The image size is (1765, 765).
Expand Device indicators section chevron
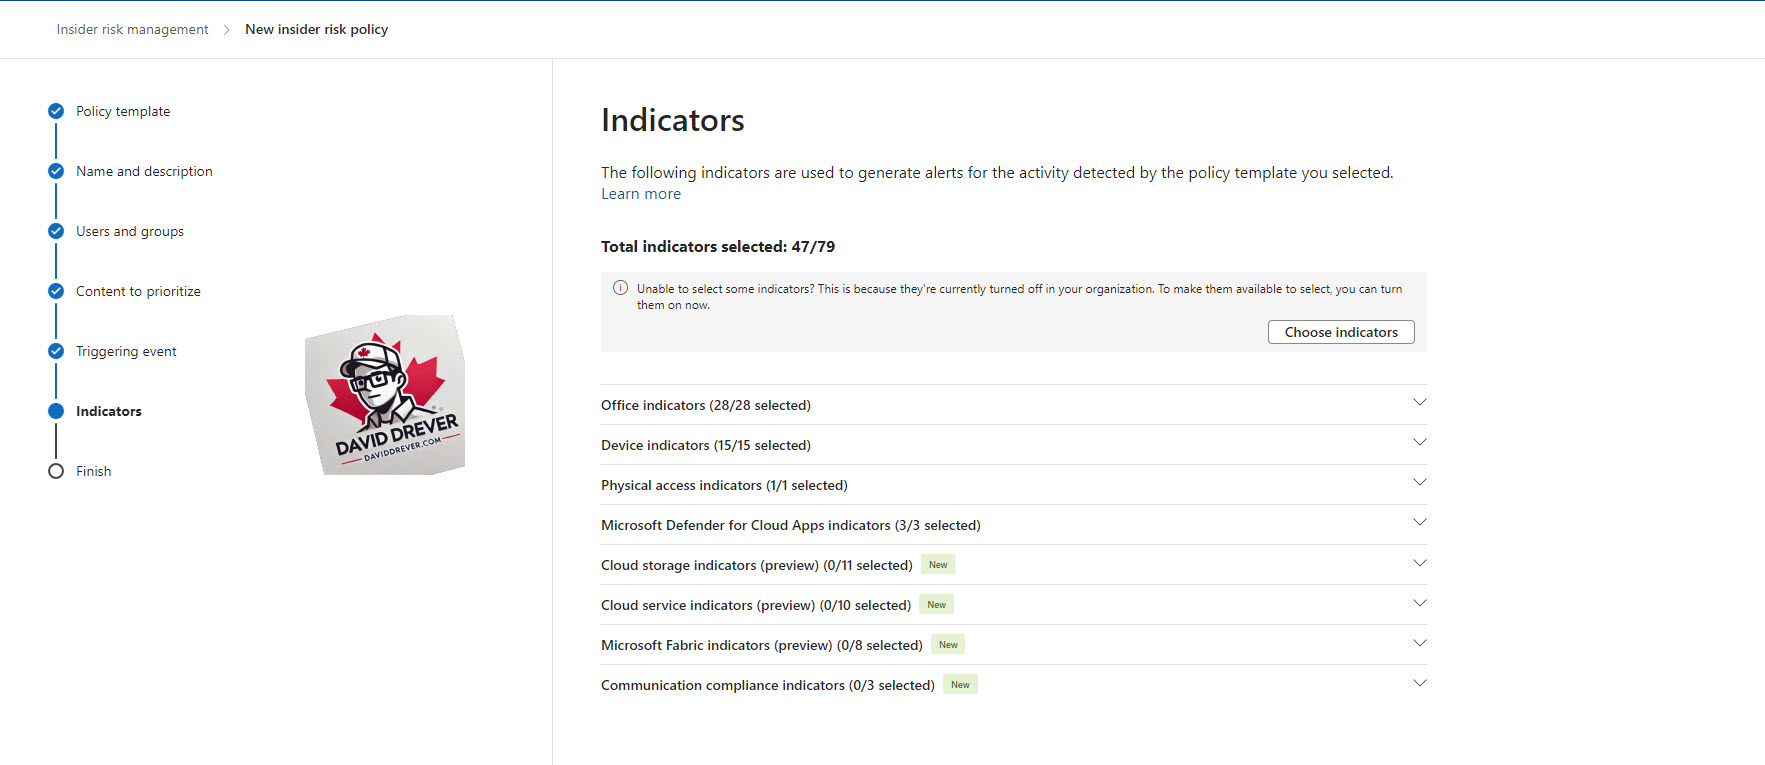tap(1419, 442)
